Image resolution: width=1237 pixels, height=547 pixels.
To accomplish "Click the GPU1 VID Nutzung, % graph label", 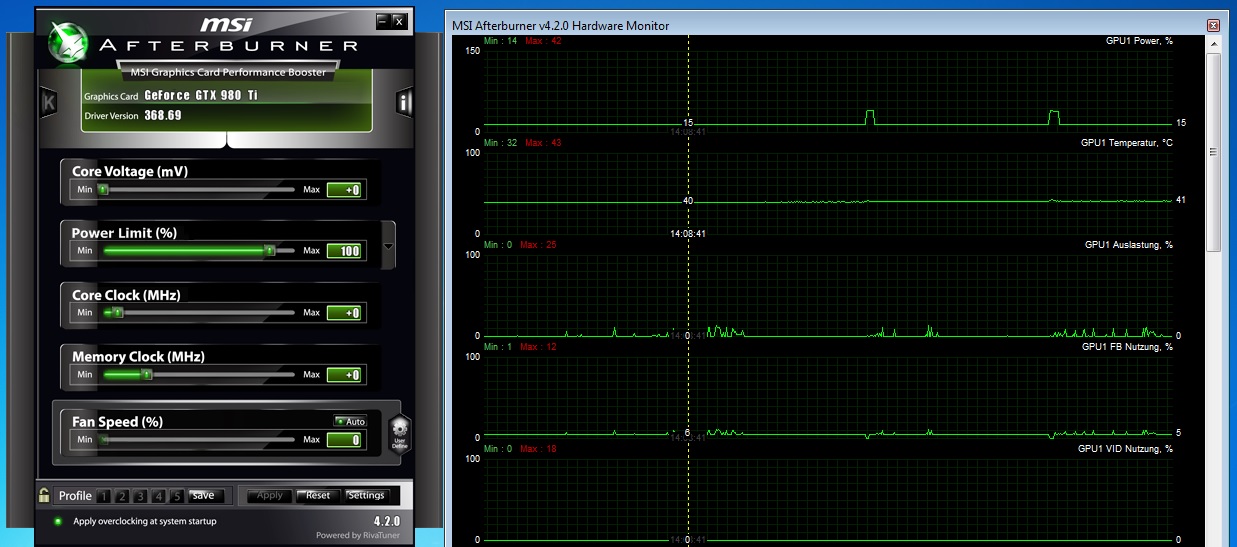I will [x=1126, y=449].
